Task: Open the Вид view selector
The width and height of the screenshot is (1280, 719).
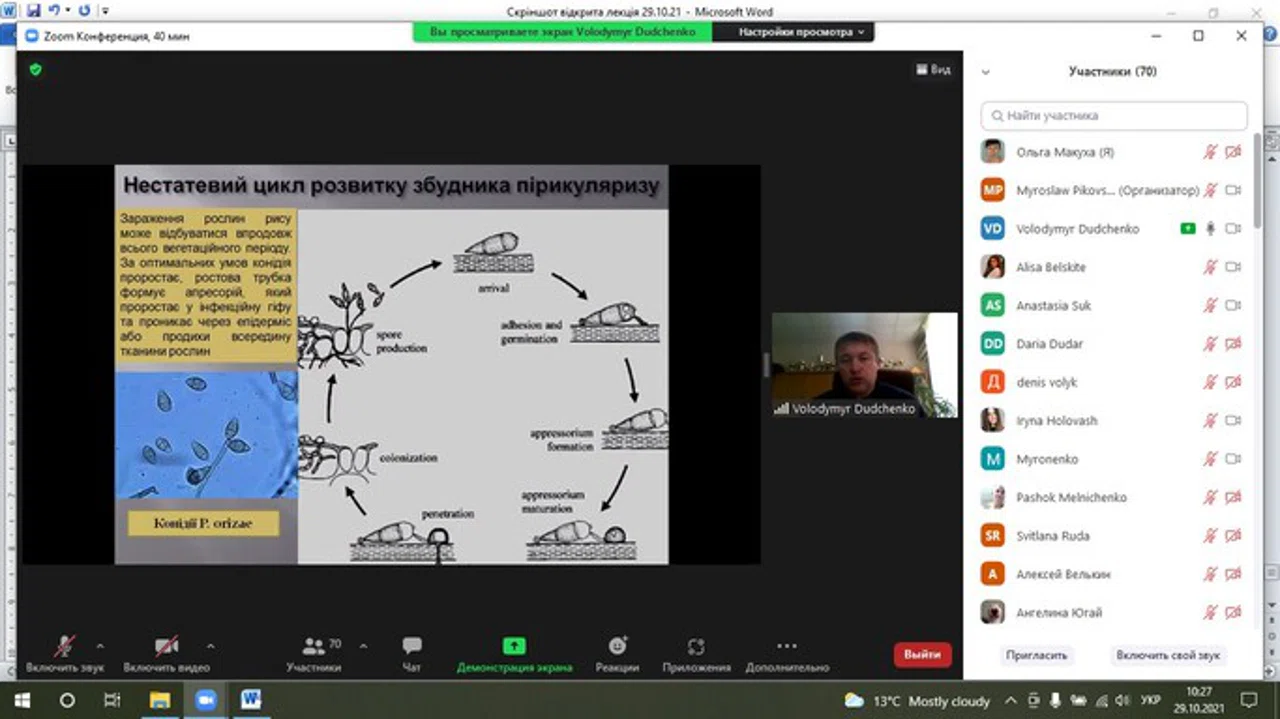Action: point(932,70)
